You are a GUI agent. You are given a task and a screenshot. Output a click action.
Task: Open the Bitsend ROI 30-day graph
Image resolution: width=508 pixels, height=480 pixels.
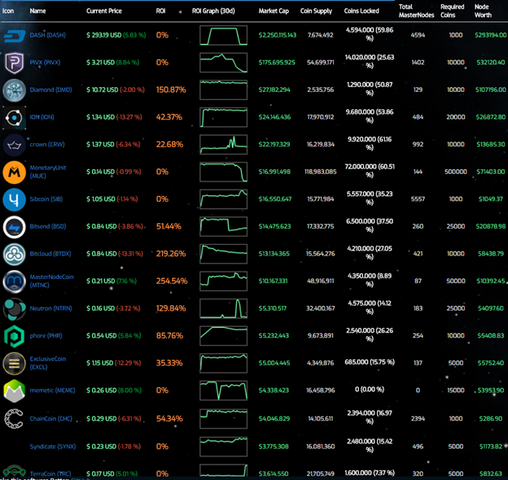[224, 227]
